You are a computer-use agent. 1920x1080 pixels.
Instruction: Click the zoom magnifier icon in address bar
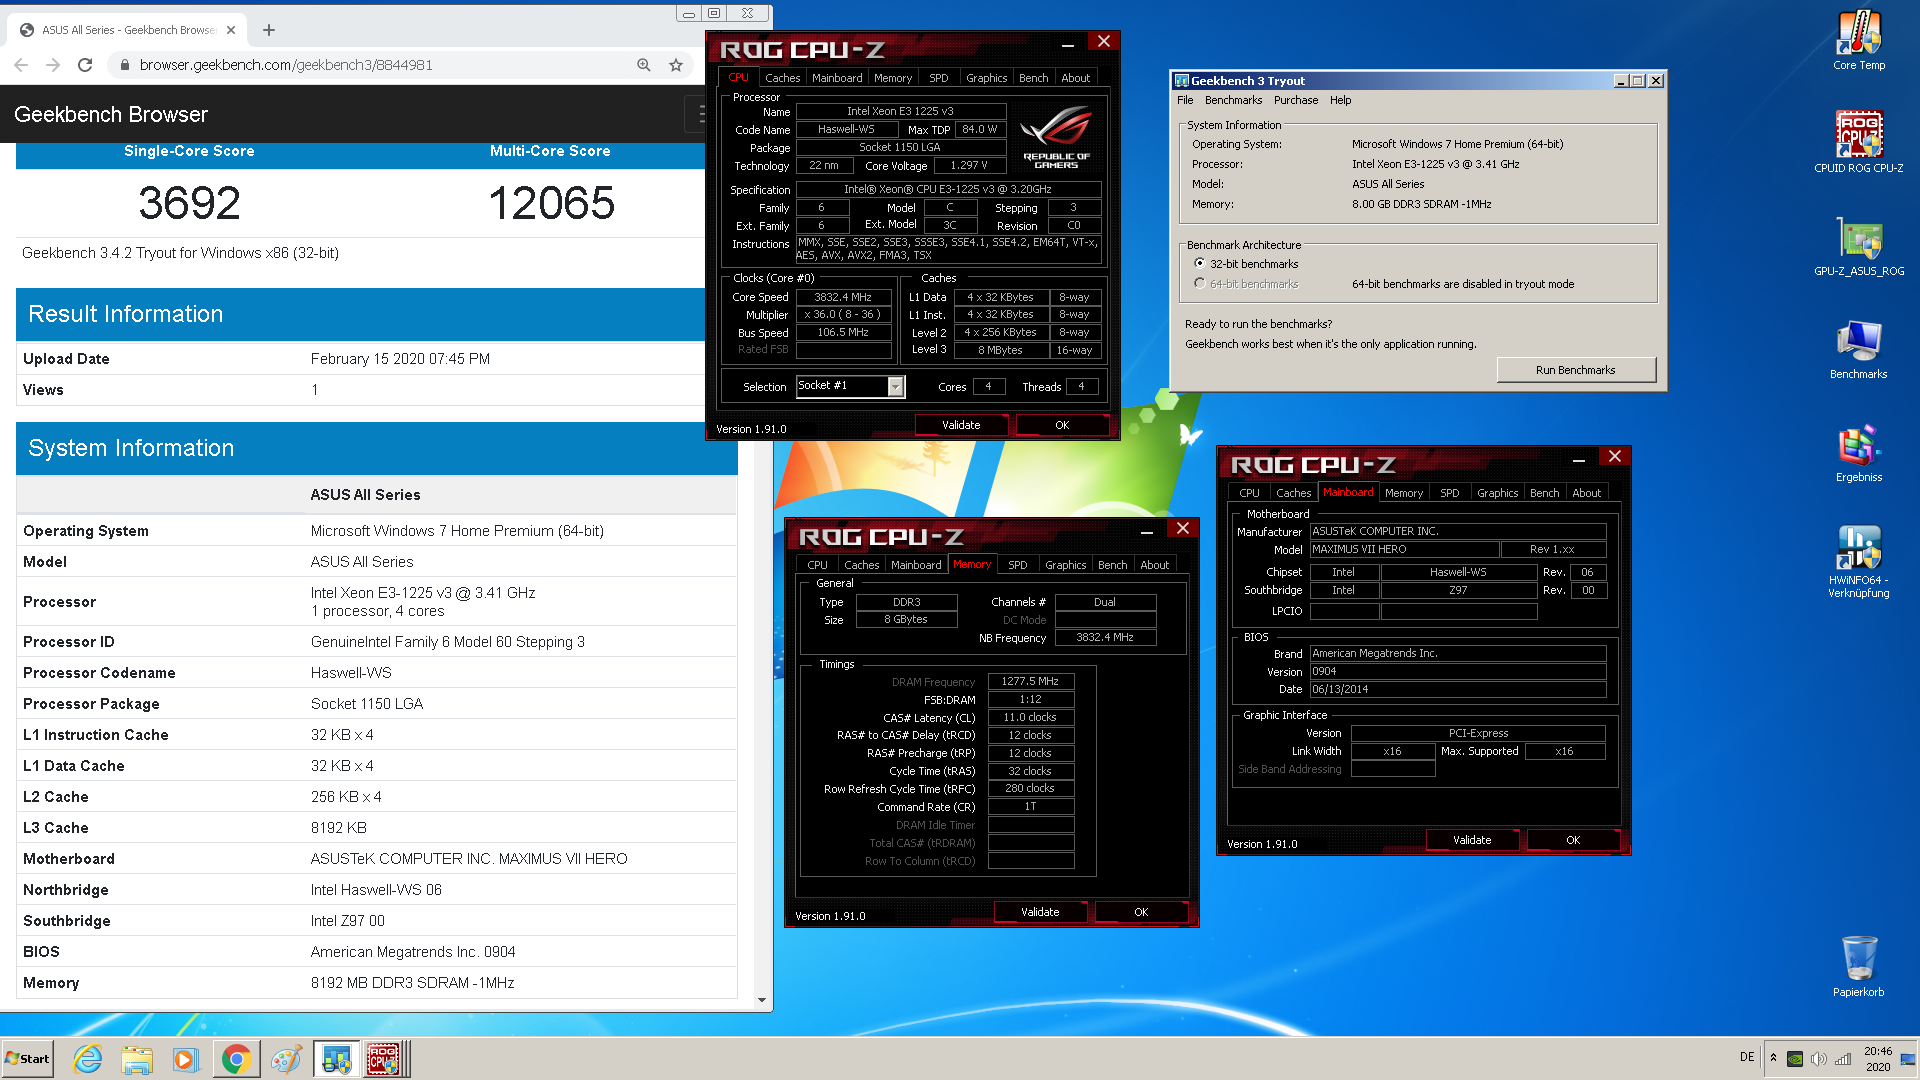[644, 65]
